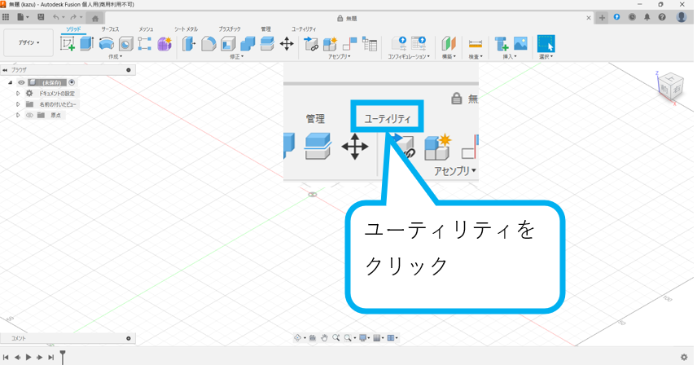Select the purple Create Form tool
The width and height of the screenshot is (698, 365).
click(164, 44)
